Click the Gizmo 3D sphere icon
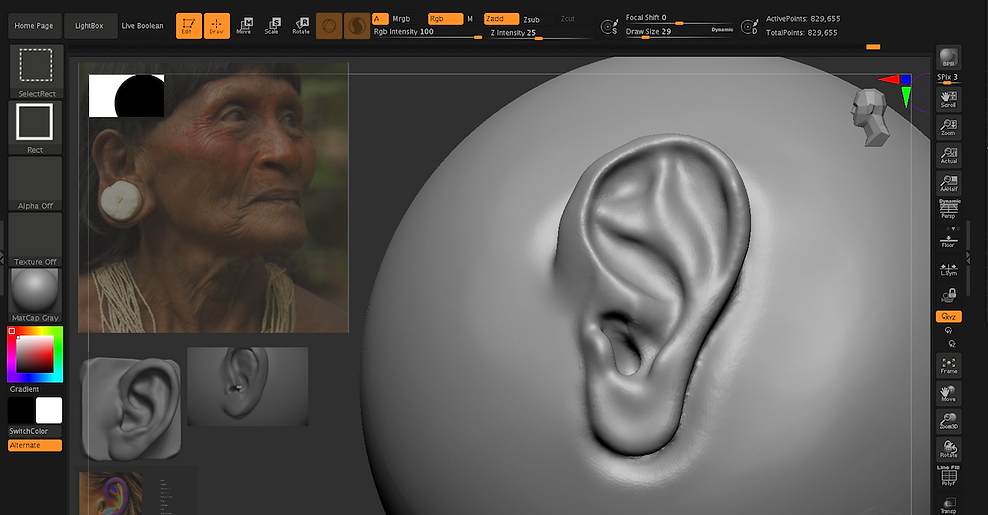This screenshot has width=988, height=515. click(x=329, y=26)
